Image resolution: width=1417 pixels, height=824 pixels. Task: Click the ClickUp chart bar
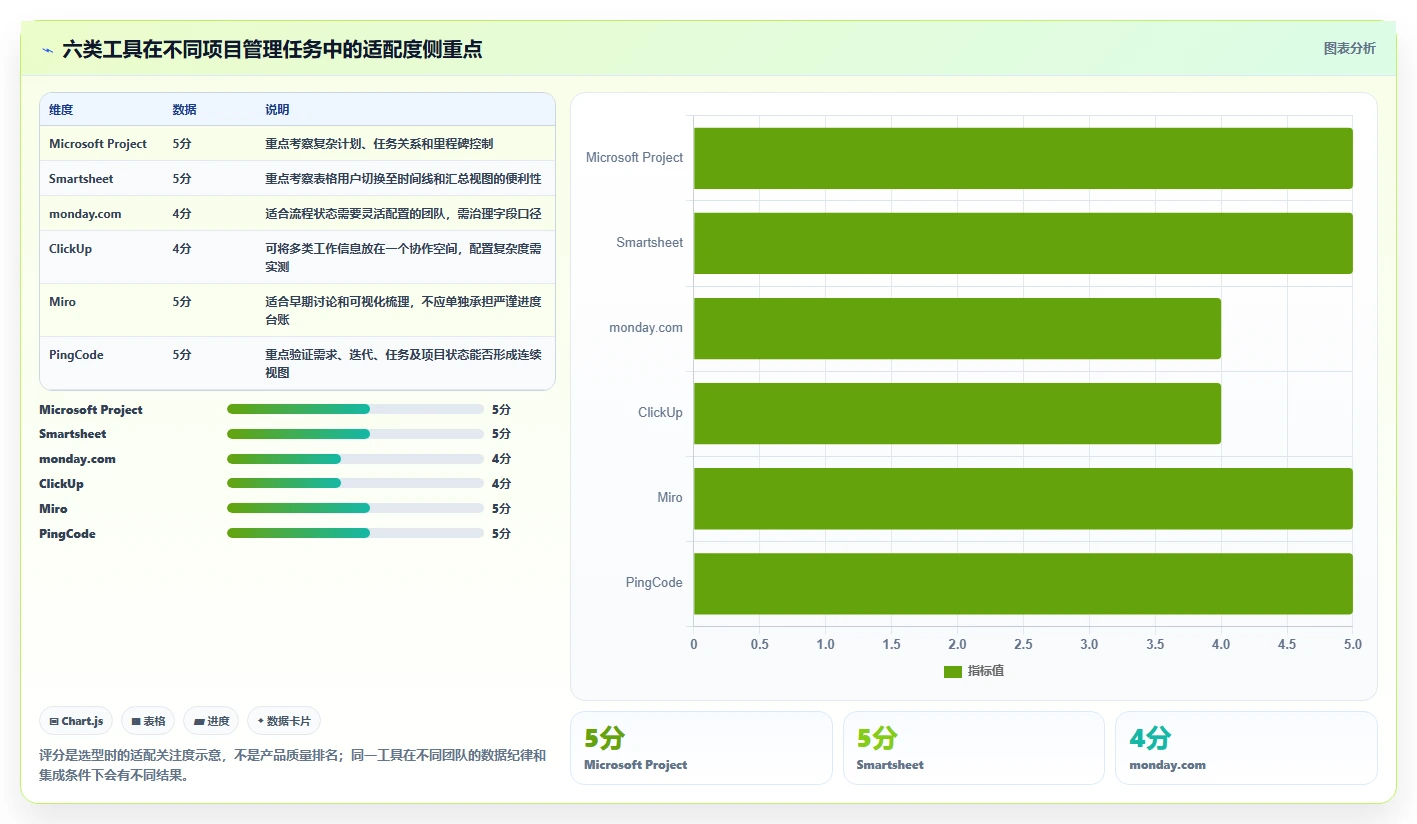pos(957,413)
